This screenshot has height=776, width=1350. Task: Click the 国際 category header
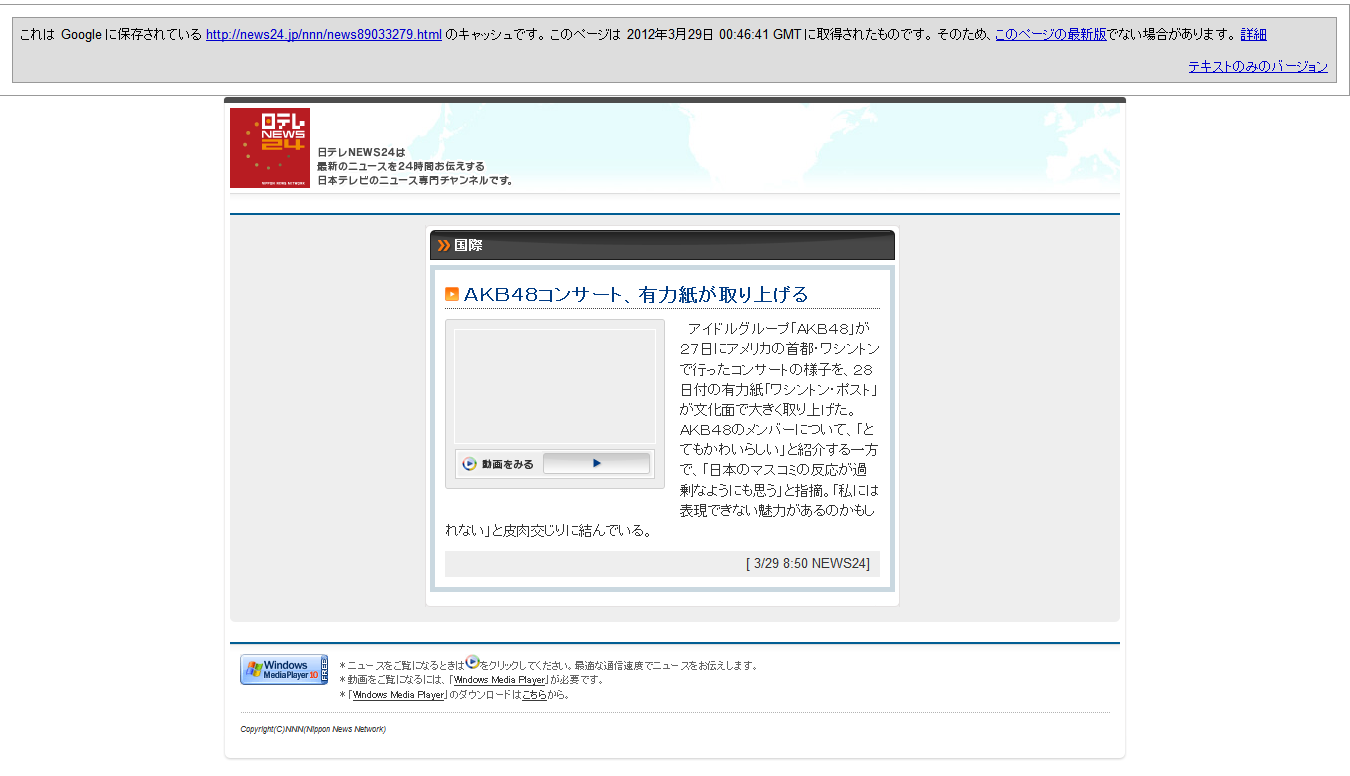662,245
